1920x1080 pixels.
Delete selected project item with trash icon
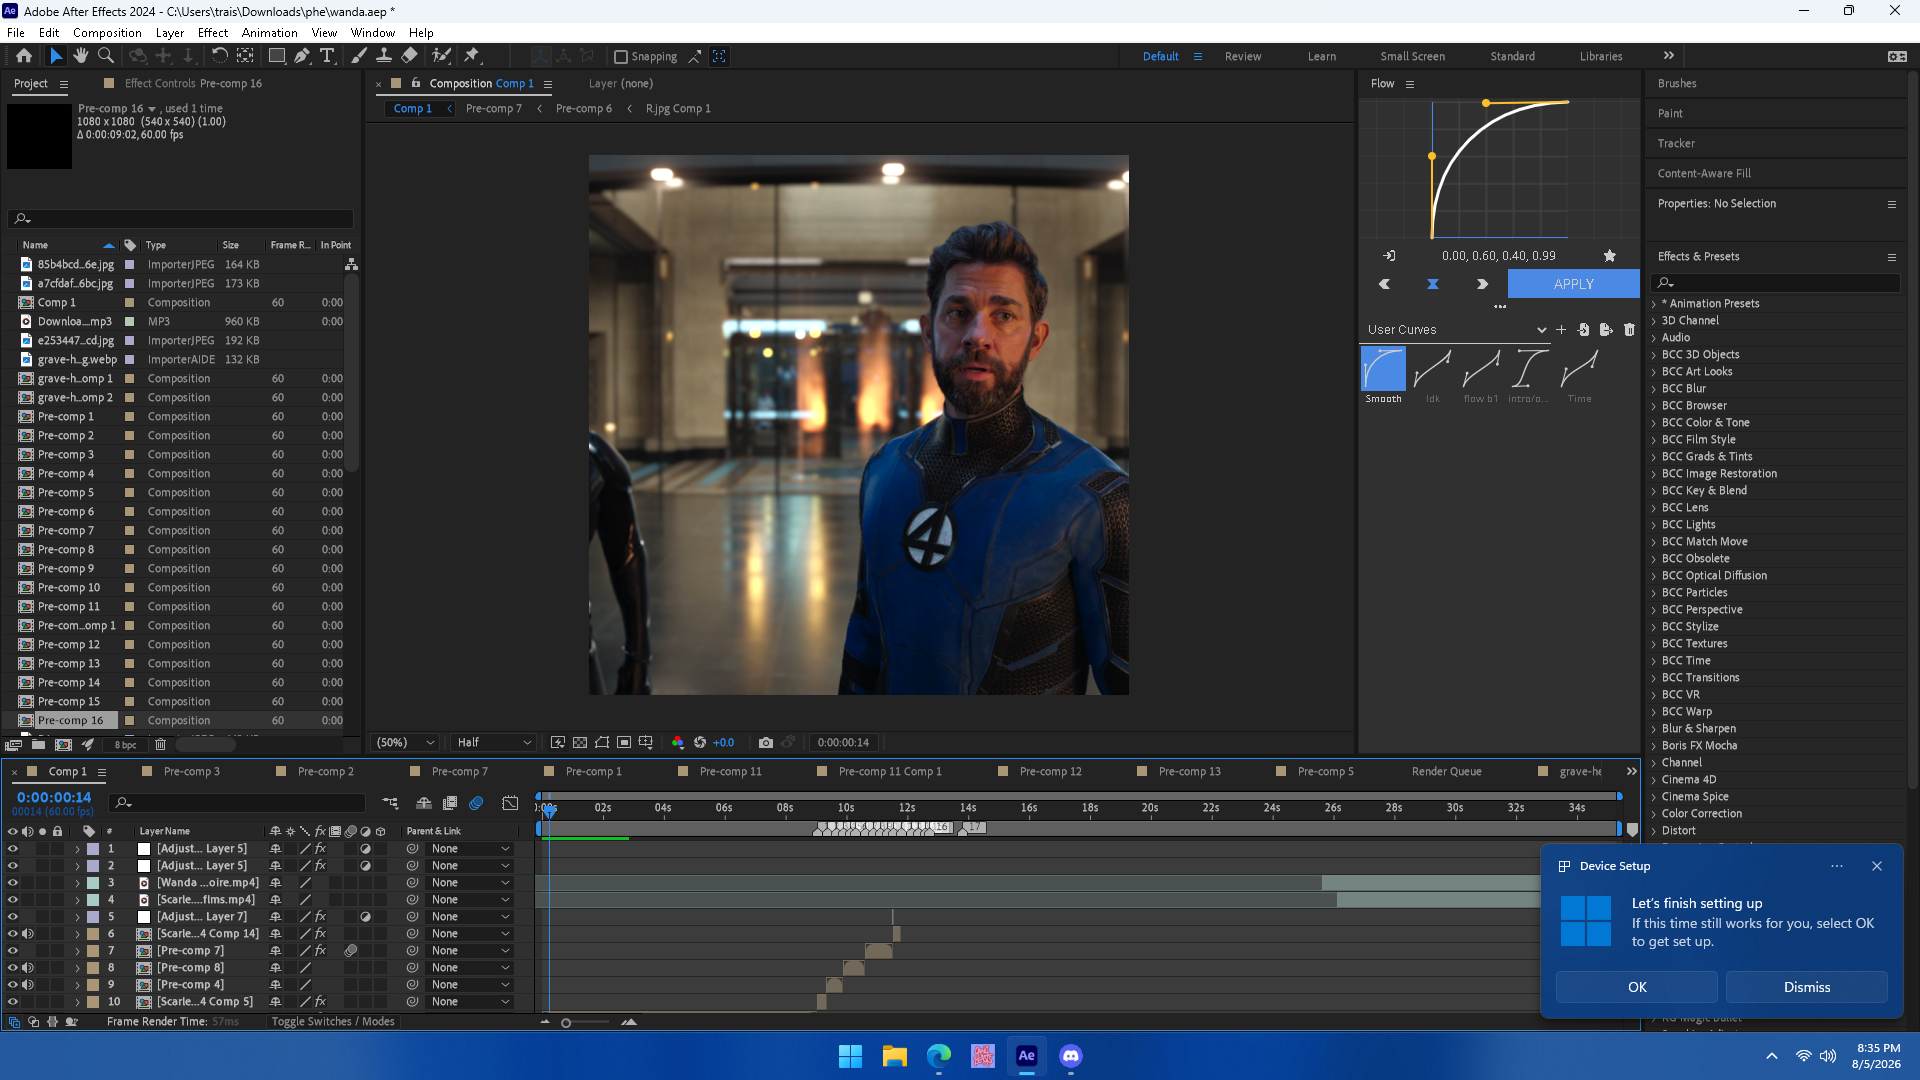point(160,744)
